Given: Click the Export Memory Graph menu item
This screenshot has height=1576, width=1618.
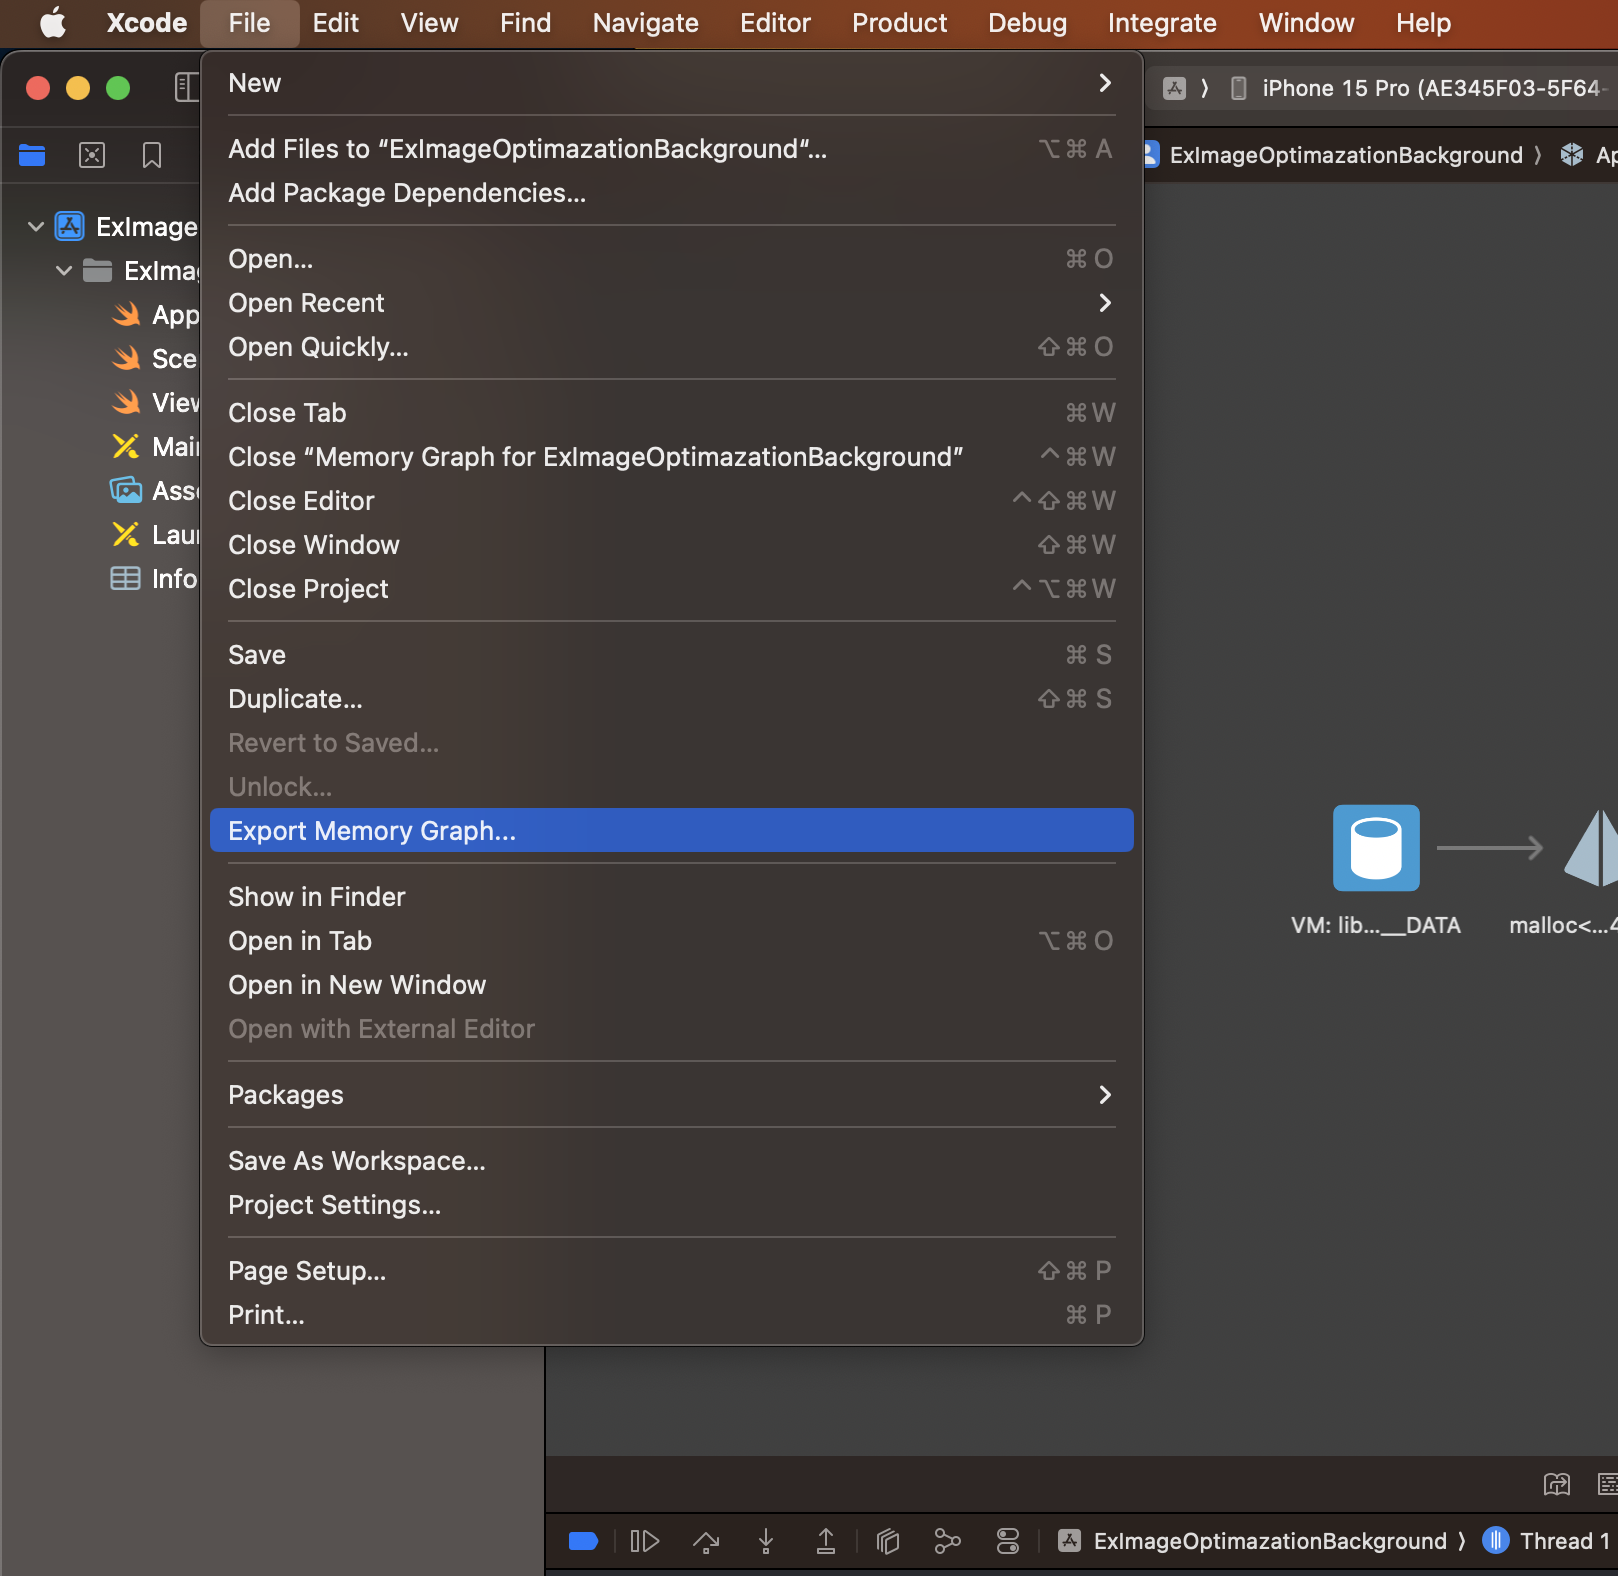Looking at the screenshot, I should coord(671,830).
